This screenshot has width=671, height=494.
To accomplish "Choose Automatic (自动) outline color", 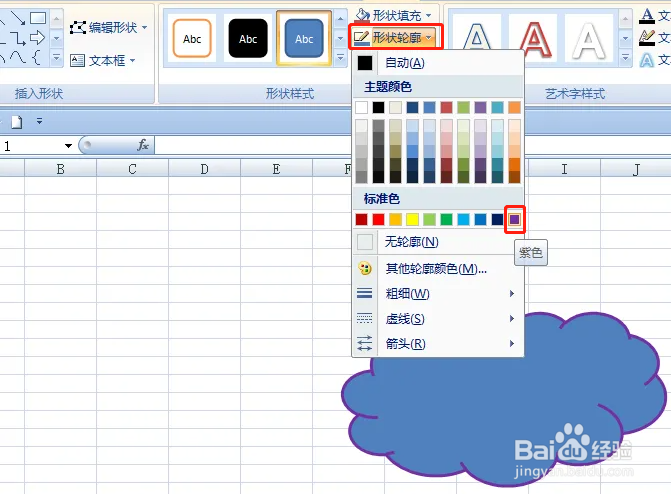I will click(438, 63).
